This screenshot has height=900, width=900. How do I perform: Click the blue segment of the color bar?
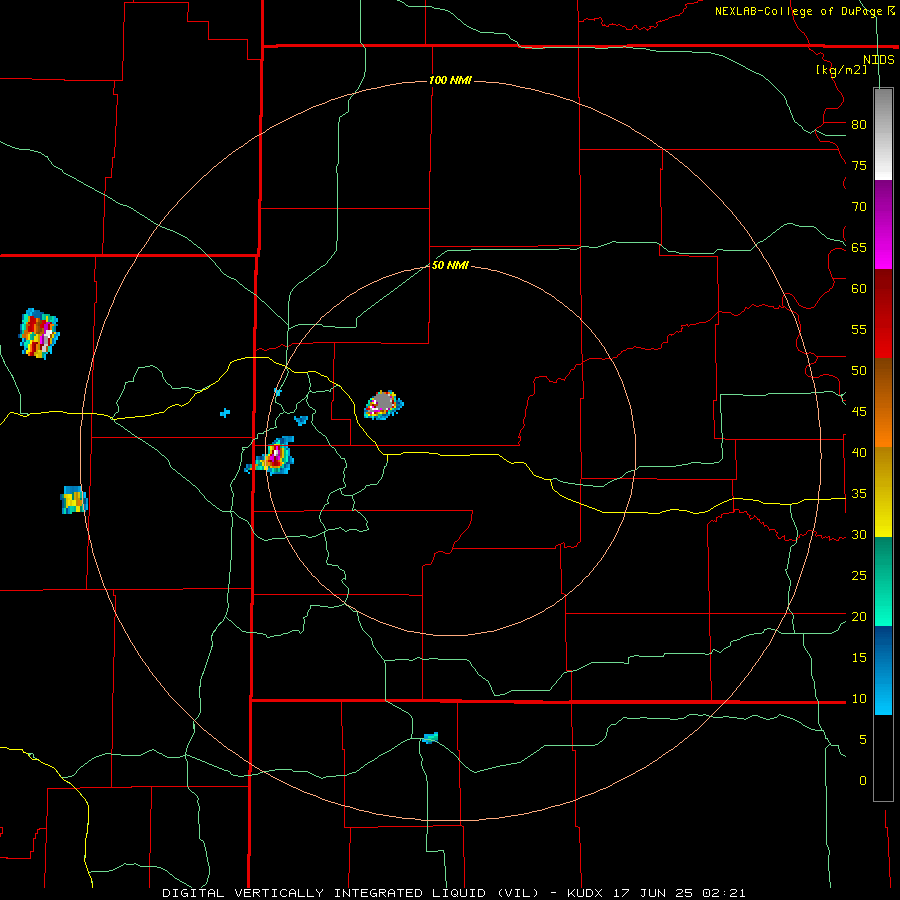tap(883, 670)
